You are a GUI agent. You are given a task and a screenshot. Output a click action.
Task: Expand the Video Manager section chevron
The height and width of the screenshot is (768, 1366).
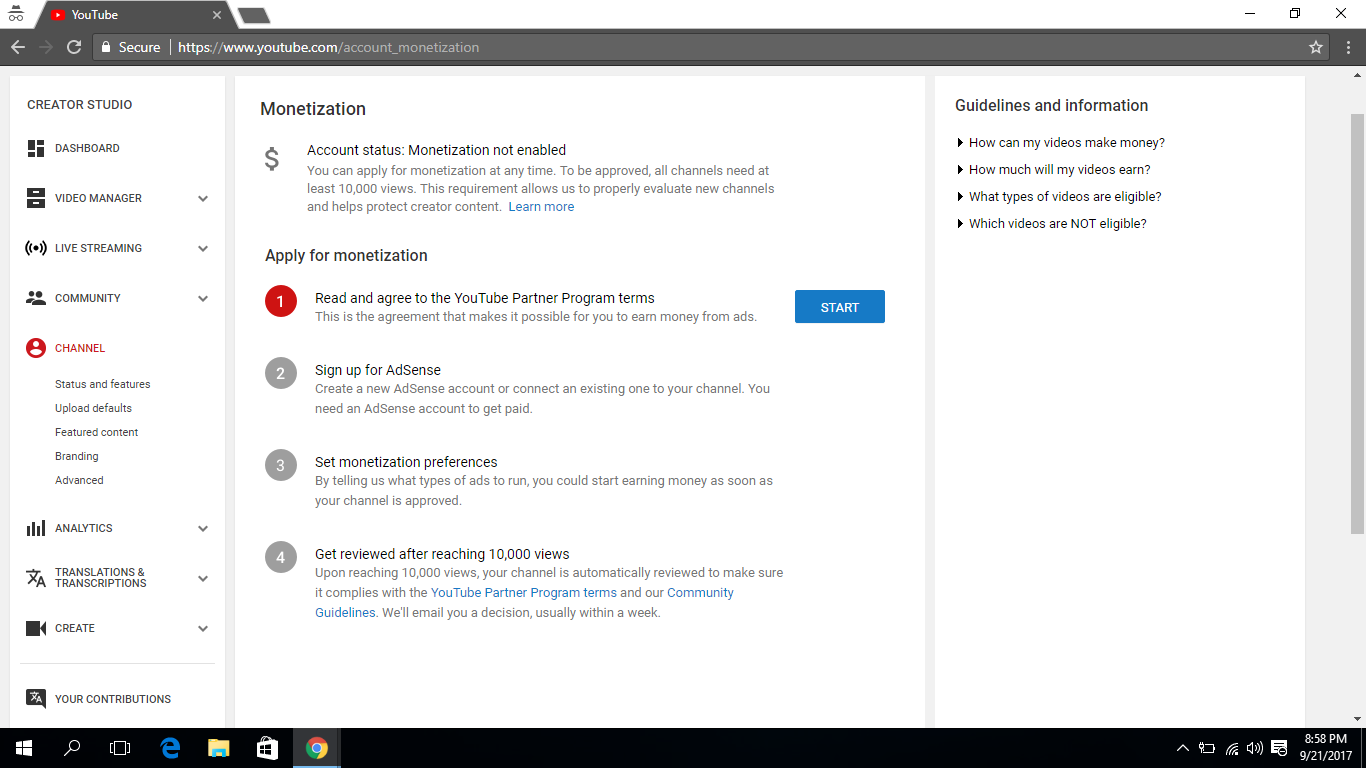pyautogui.click(x=203, y=198)
